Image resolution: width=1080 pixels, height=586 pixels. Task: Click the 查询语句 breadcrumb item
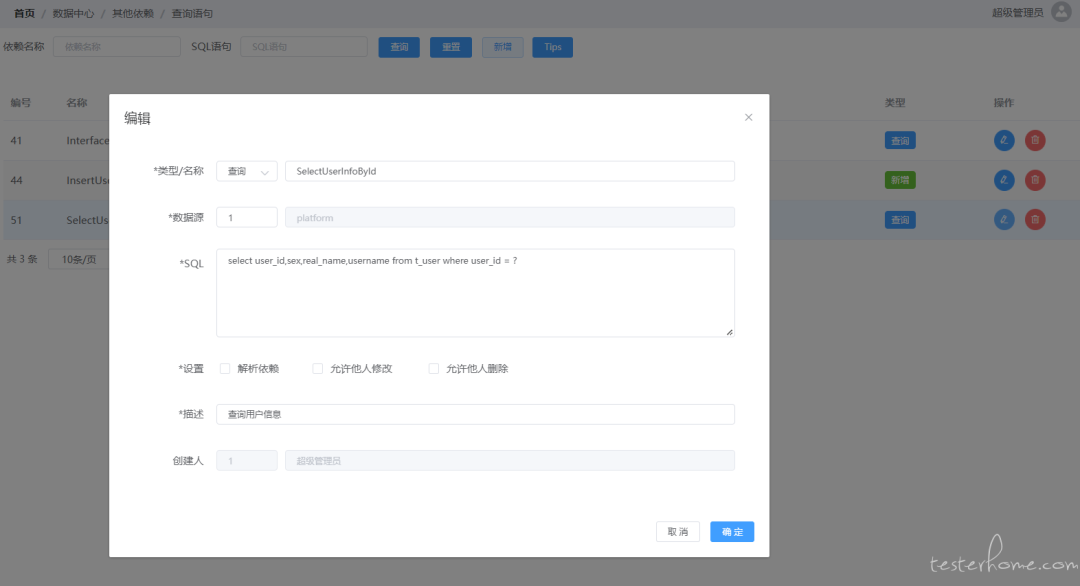[x=192, y=13]
